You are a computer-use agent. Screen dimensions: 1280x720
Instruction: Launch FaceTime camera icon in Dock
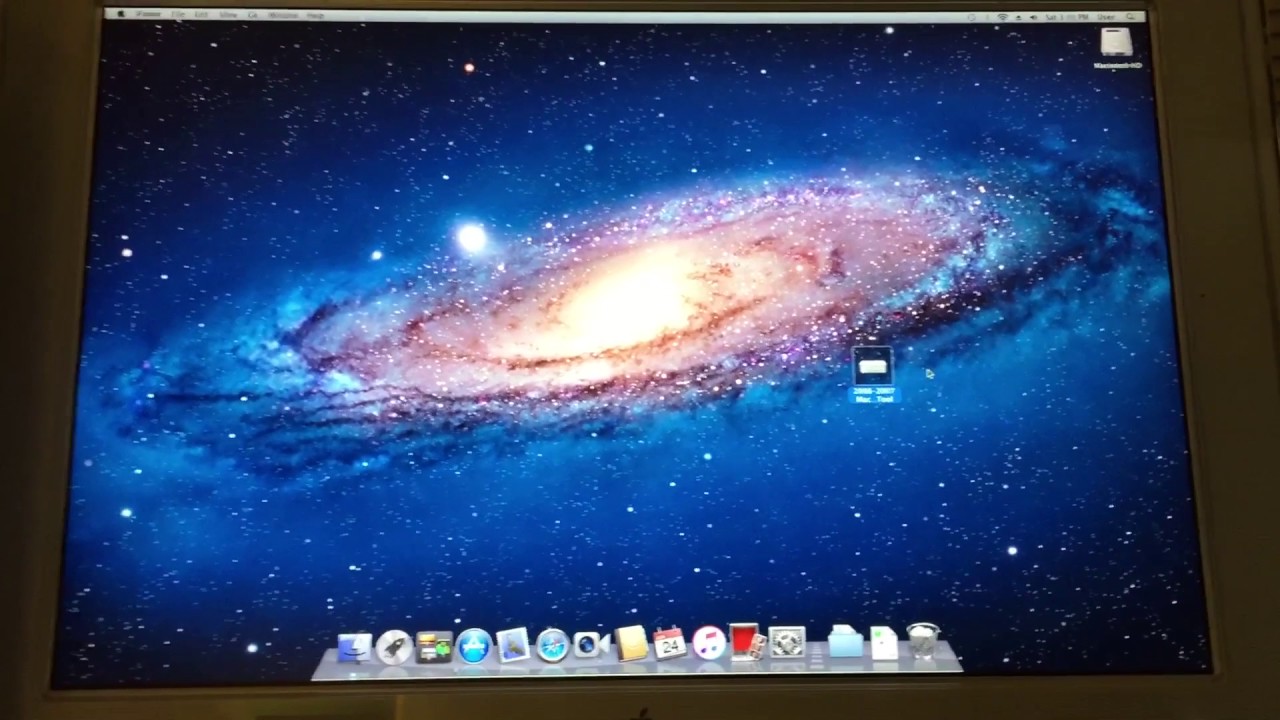(x=590, y=645)
